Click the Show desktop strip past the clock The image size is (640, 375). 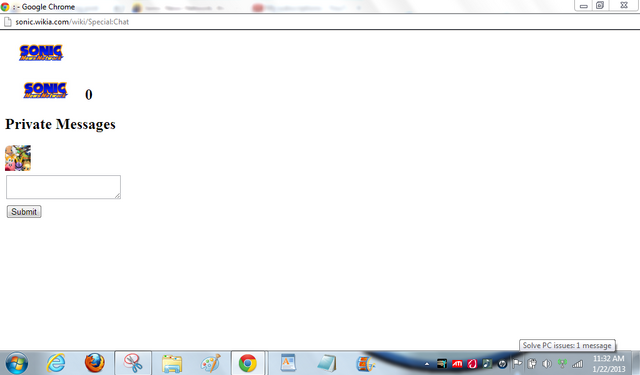click(636, 363)
